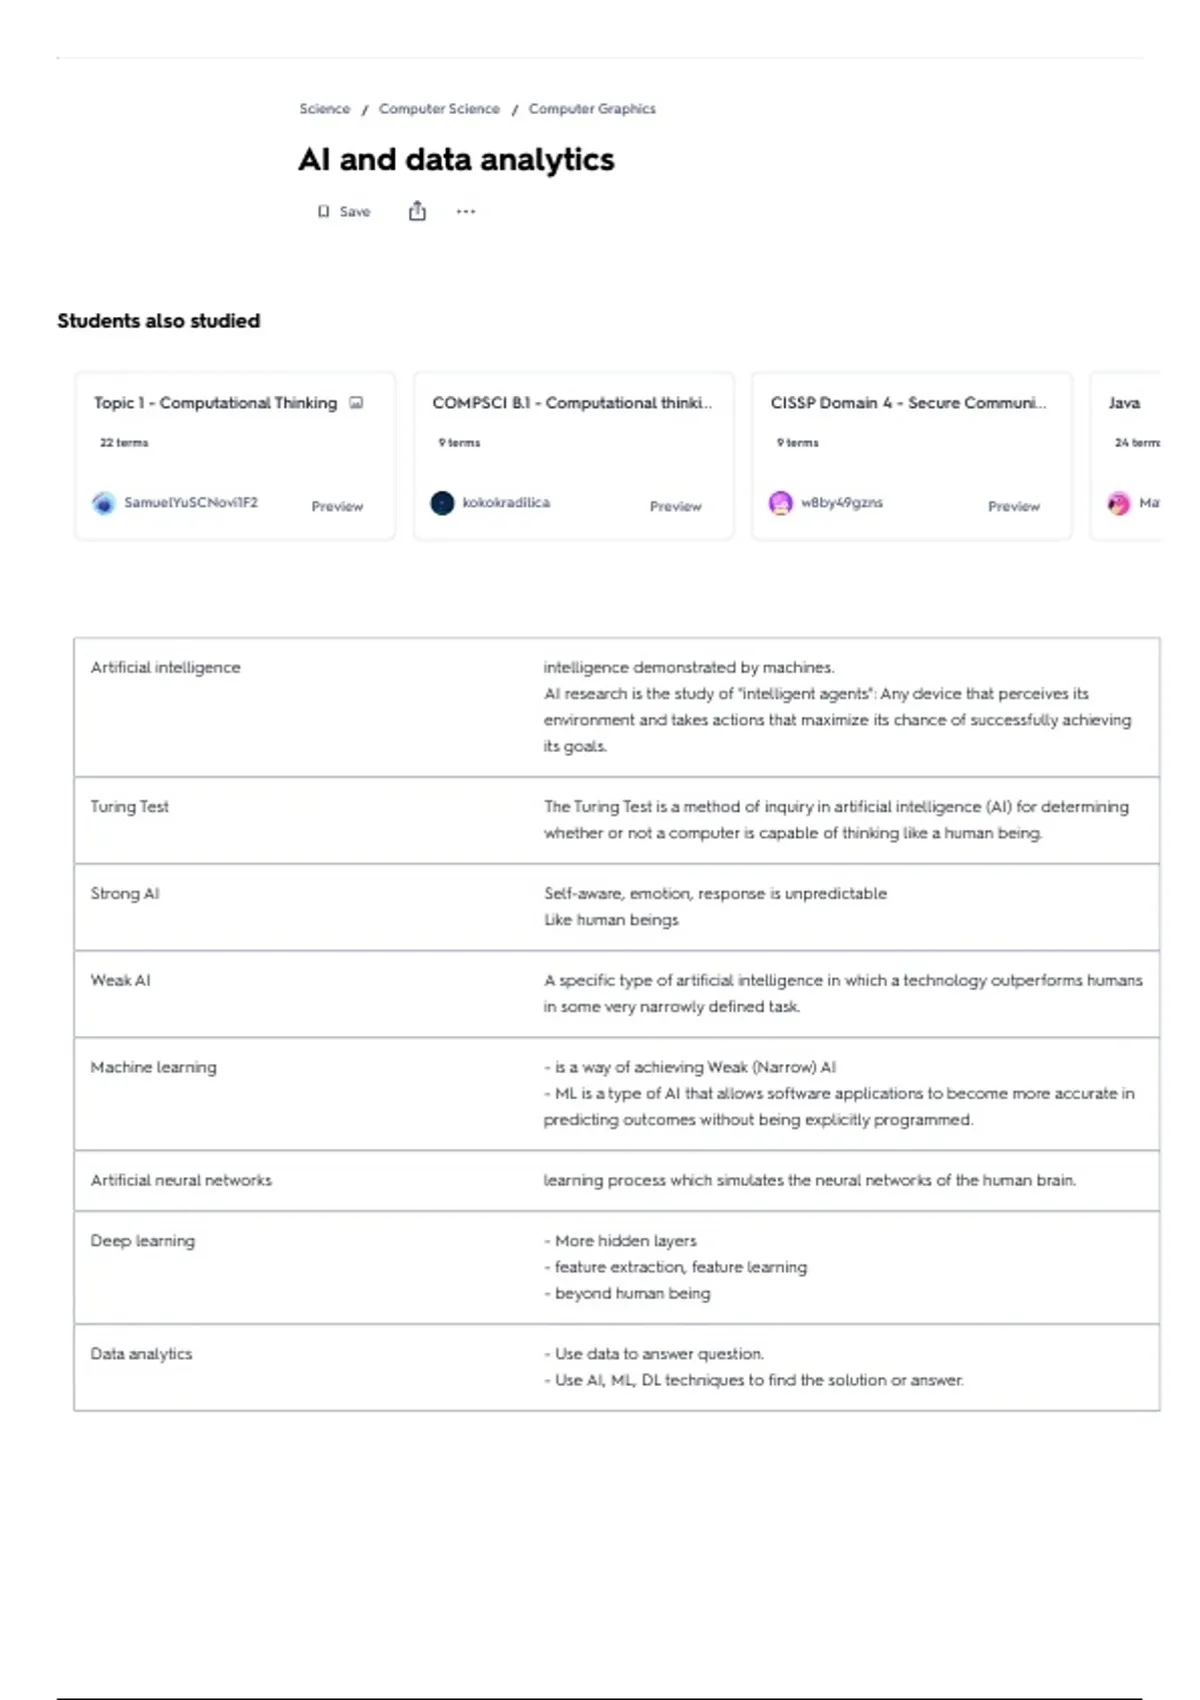The width and height of the screenshot is (1200, 1700).
Task: Open the partially visible Java card
Action: [1125, 403]
